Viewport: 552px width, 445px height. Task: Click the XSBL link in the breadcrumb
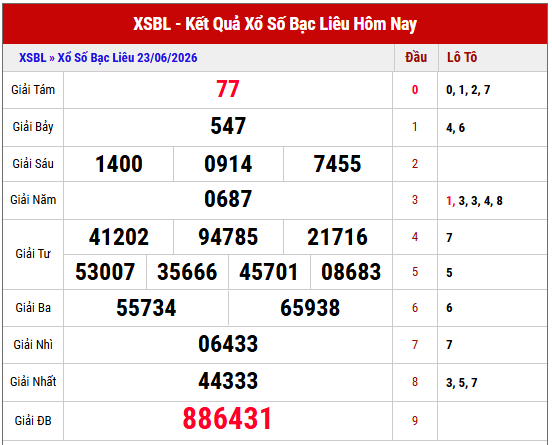pos(32,58)
